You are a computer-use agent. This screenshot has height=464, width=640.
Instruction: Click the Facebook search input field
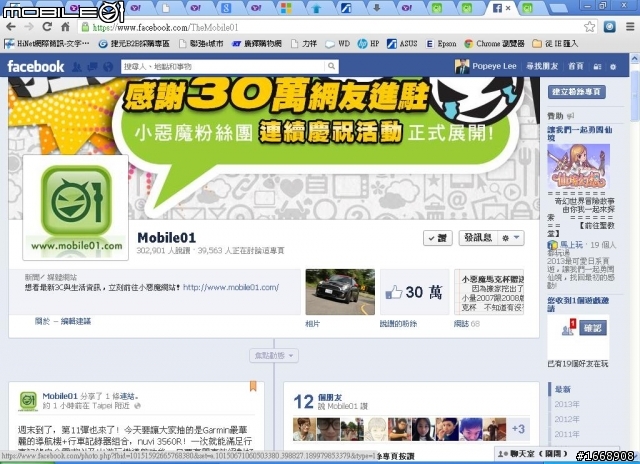(x=223, y=66)
